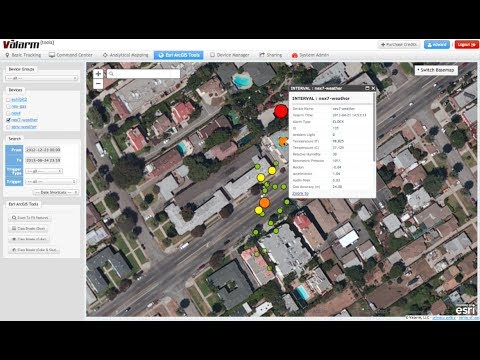Select the orange marker on the street
This screenshot has width=480, height=360.
tap(264, 203)
